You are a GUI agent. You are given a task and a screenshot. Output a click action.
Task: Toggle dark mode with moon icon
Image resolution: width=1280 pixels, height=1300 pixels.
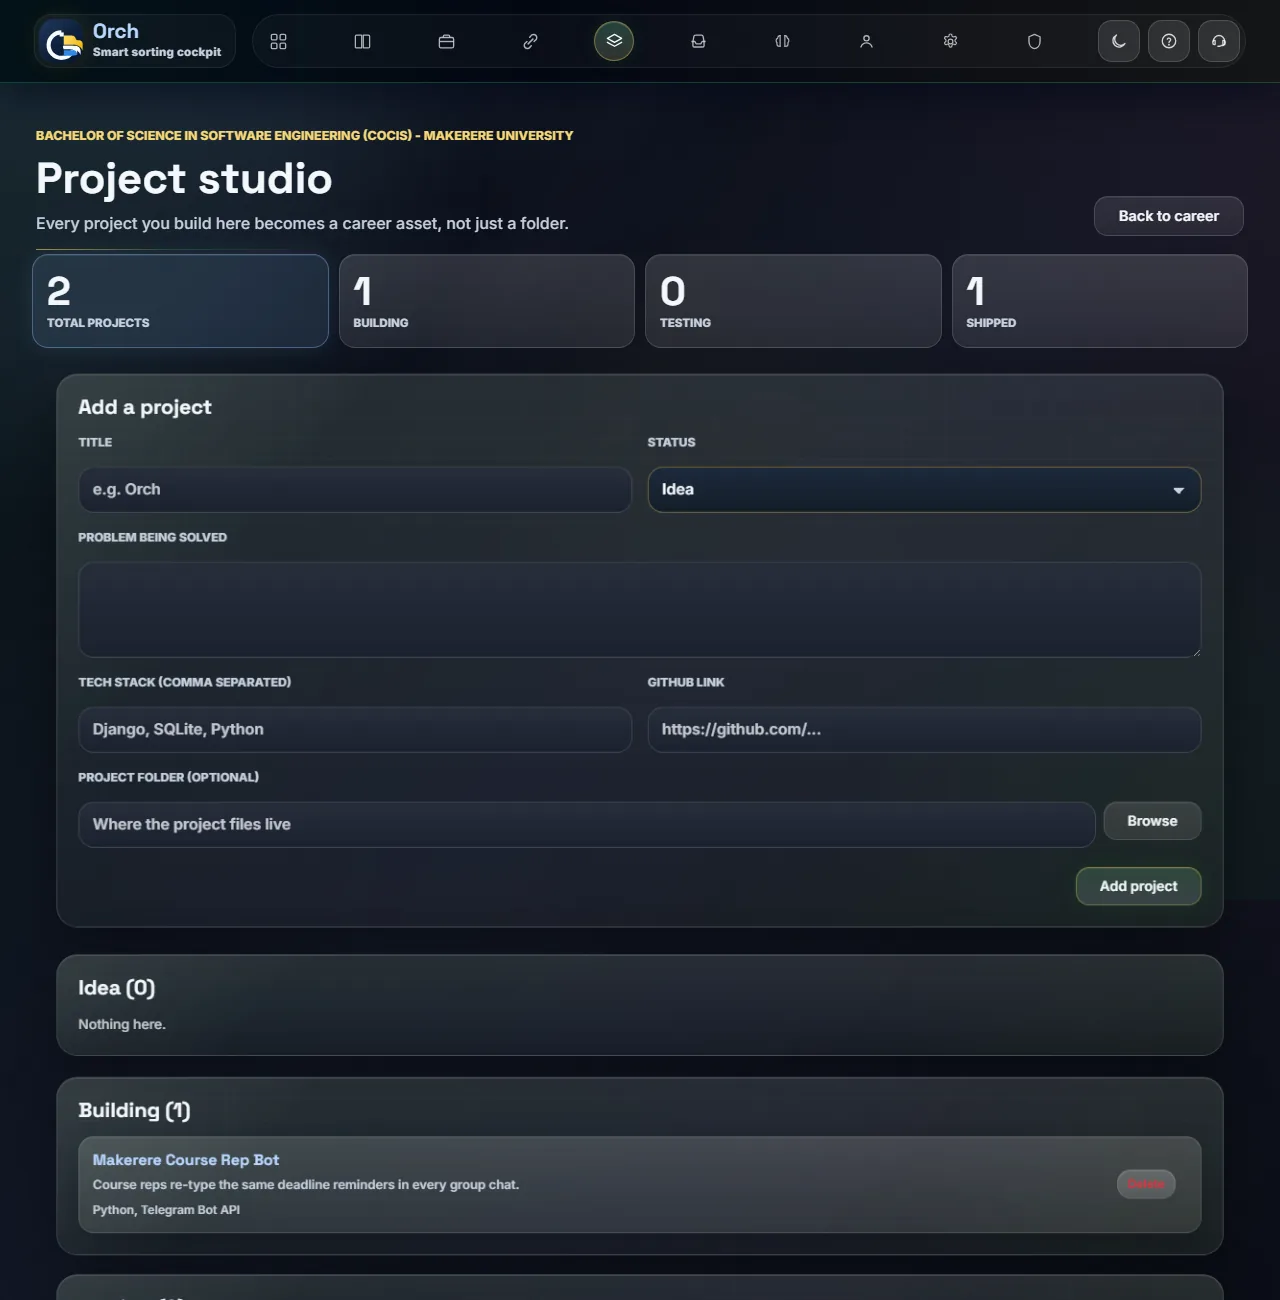click(x=1119, y=41)
